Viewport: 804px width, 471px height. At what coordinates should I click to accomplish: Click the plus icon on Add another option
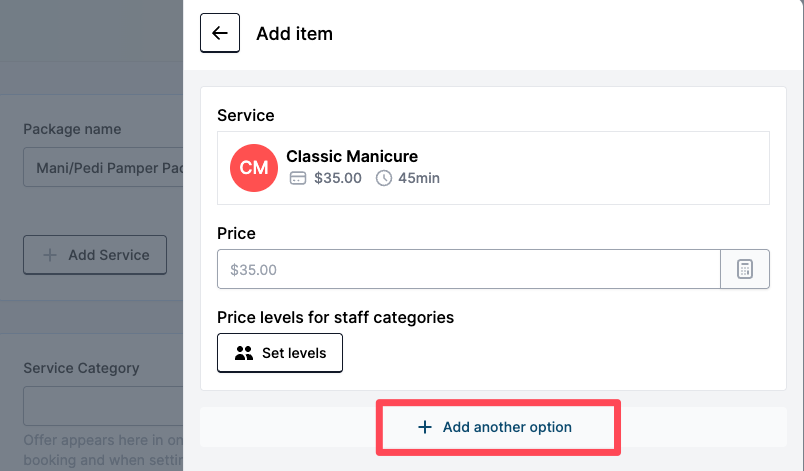425,427
